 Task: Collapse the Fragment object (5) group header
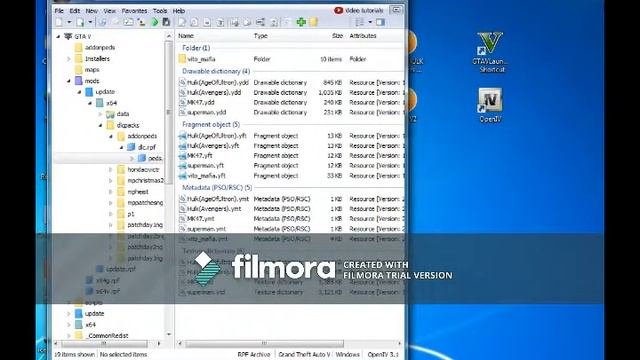pyautogui.click(x=211, y=124)
